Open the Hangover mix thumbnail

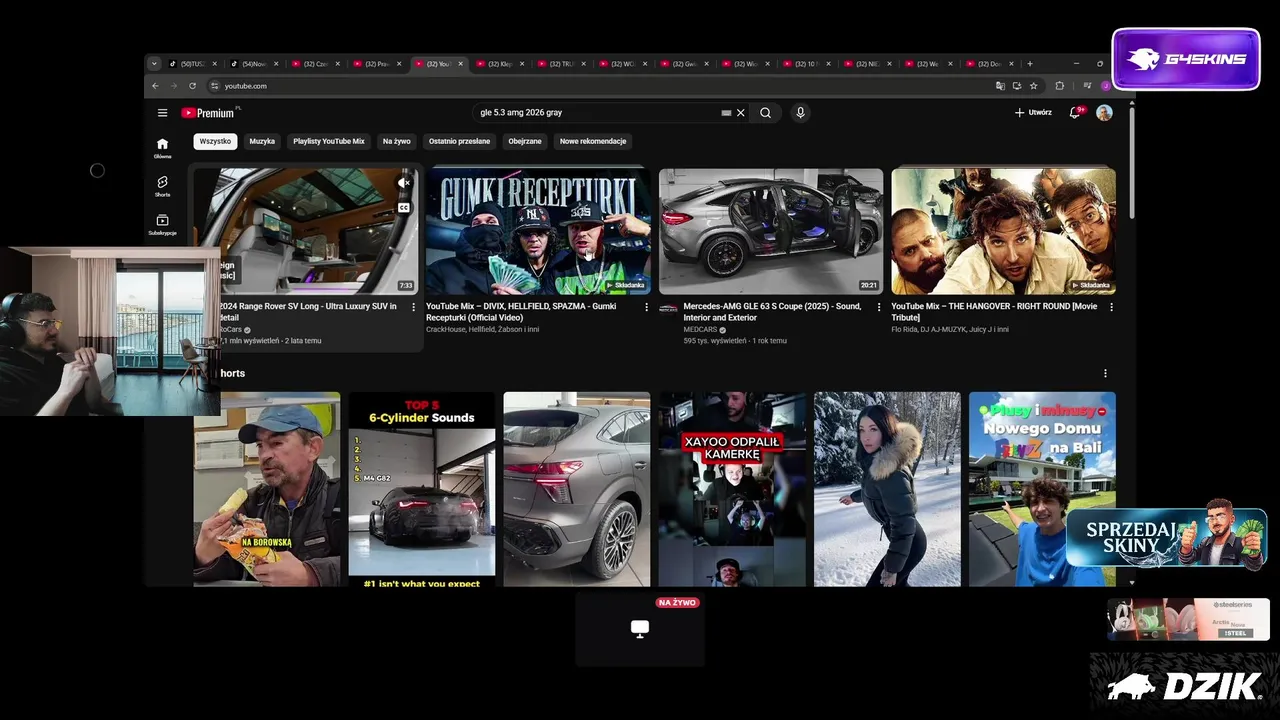[1003, 231]
